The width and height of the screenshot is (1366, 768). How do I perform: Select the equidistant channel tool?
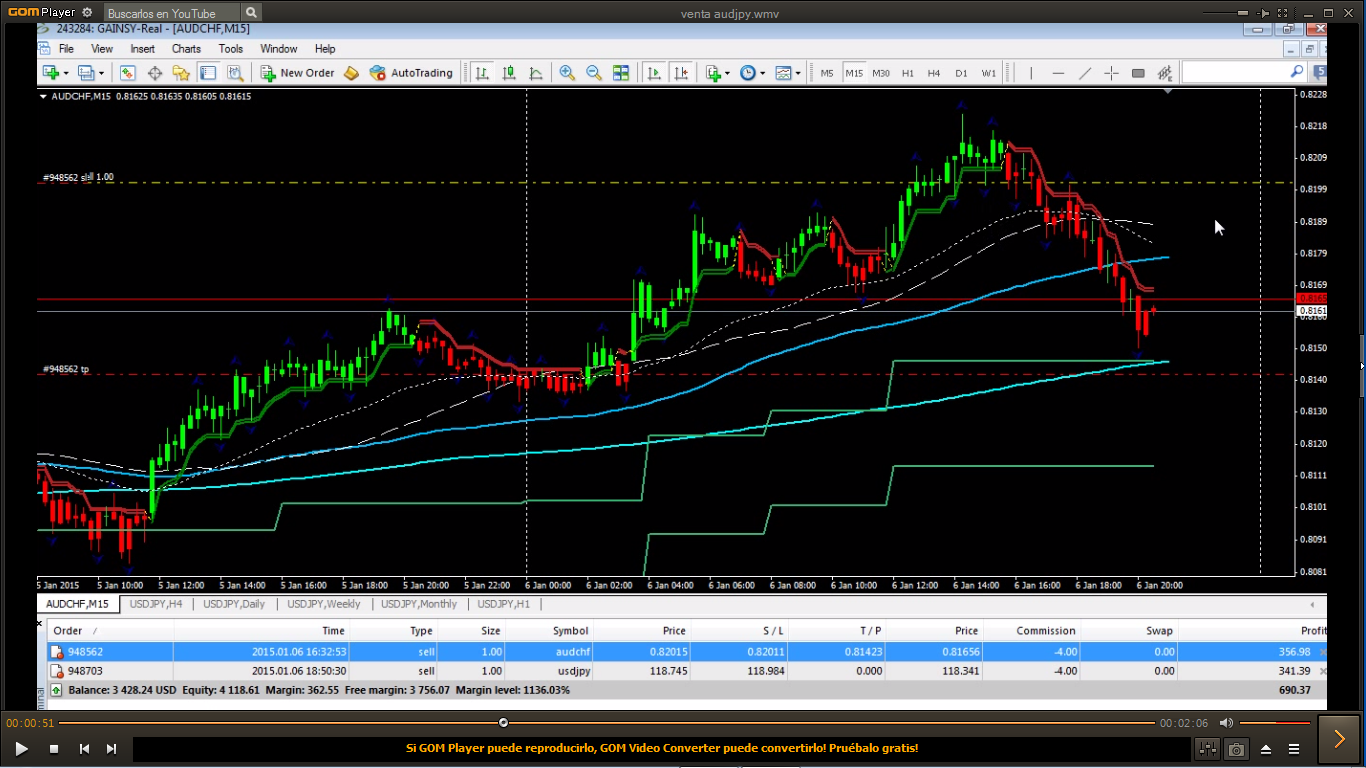[1165, 73]
